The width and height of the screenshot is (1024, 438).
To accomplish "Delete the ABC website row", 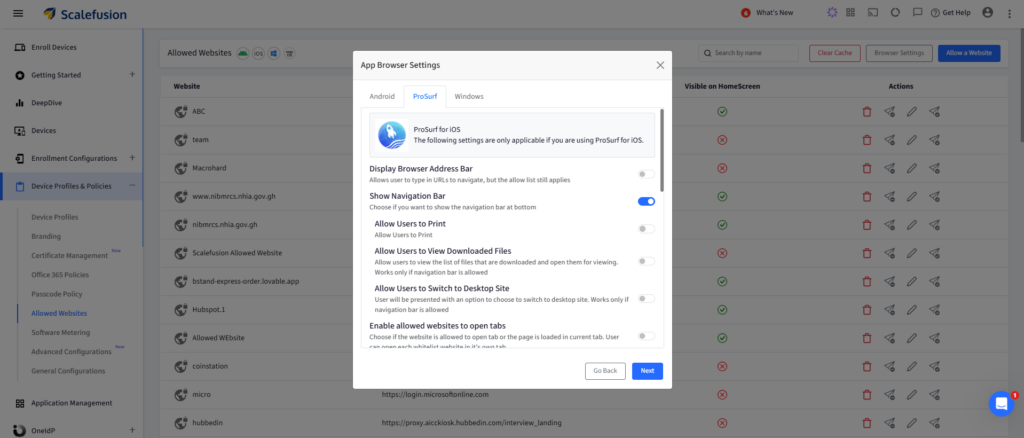I will tap(867, 112).
